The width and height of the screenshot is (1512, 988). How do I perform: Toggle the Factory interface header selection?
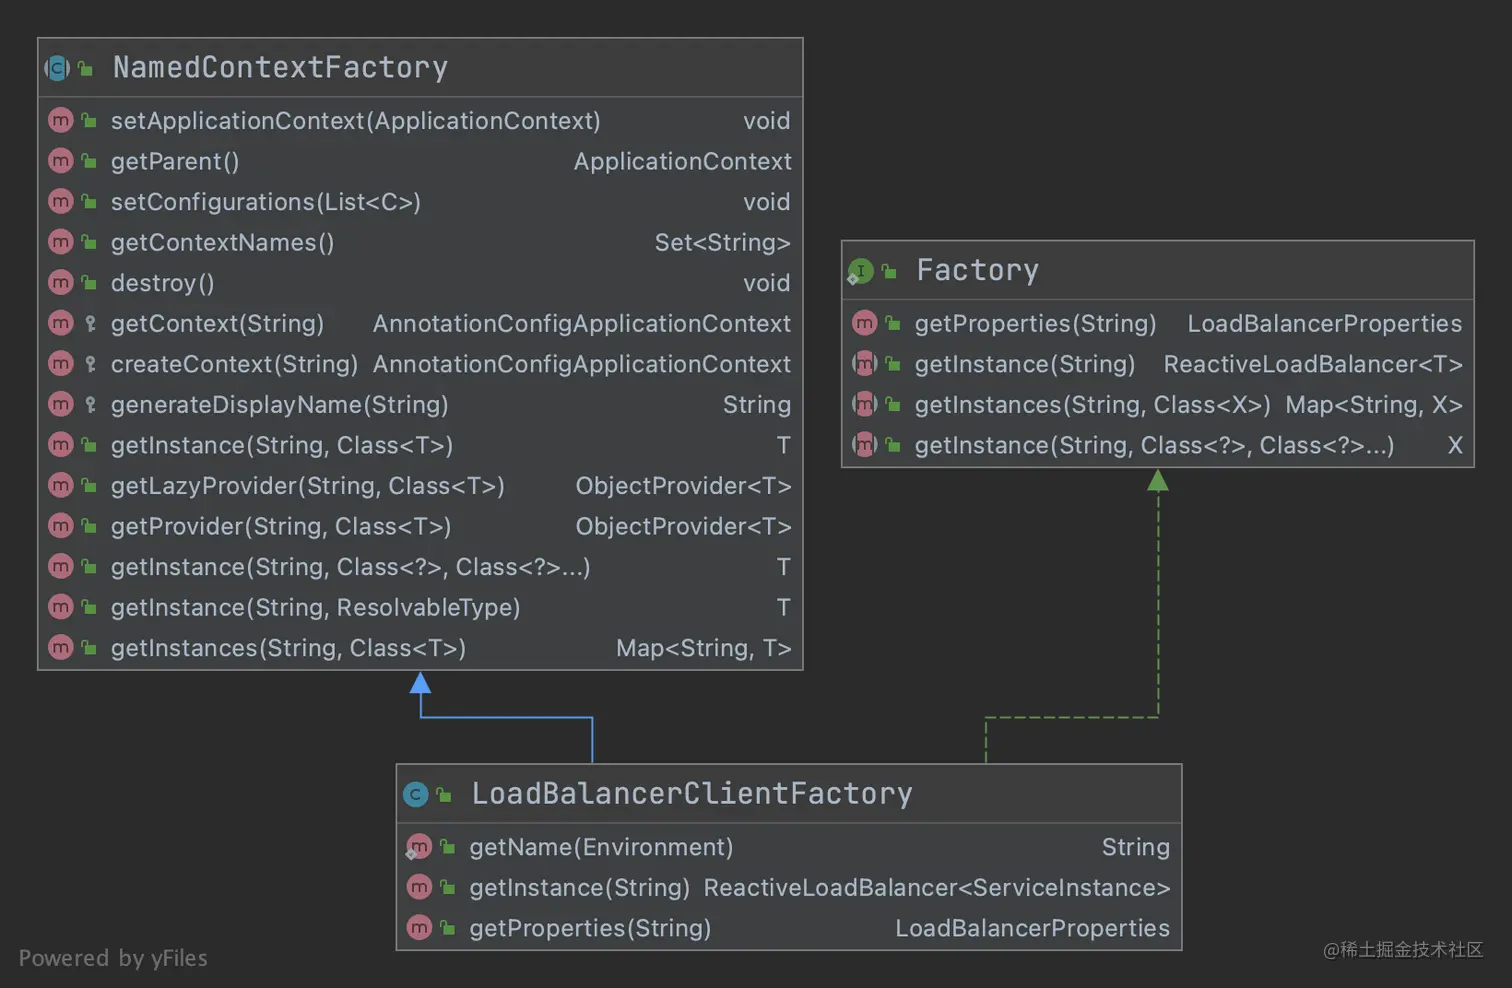coord(977,270)
